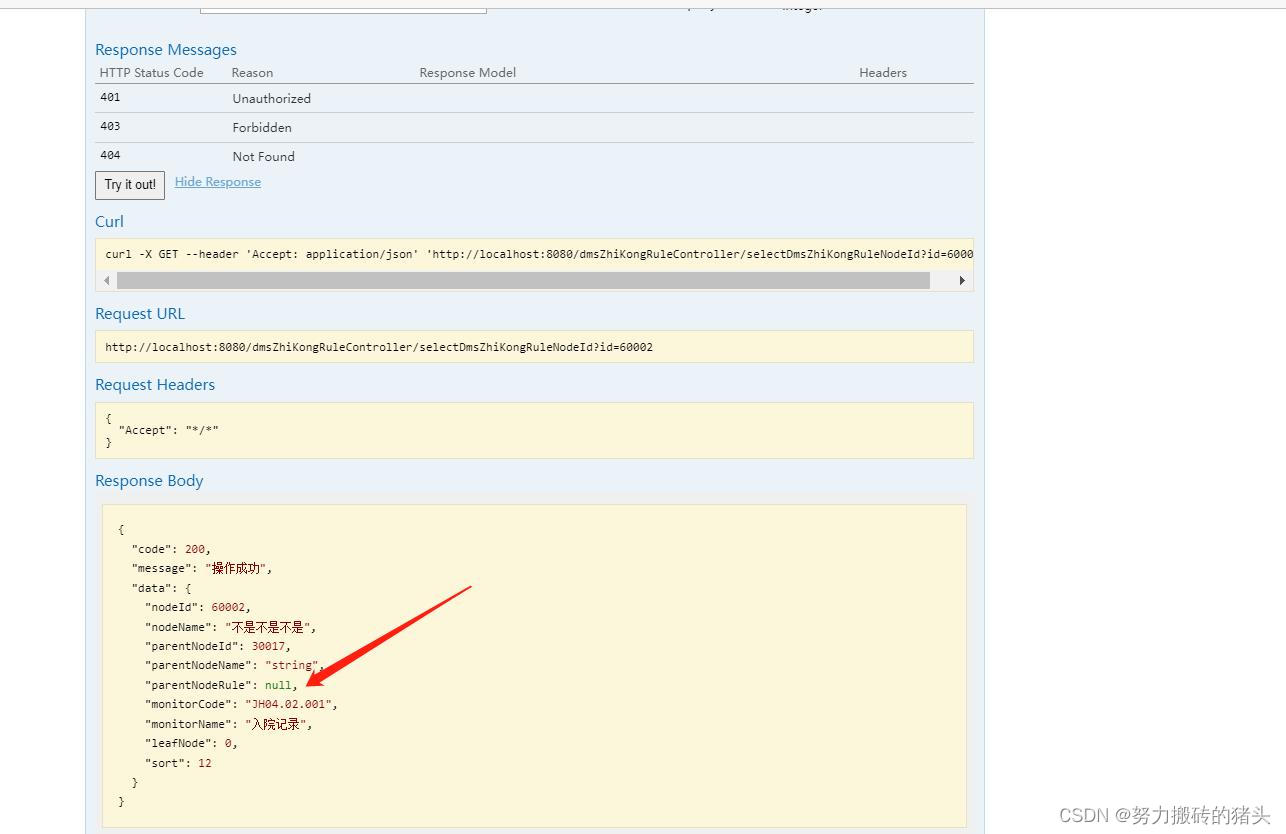Screen dimensions: 1286x834
Task: Click the Headers column header
Action: pyautogui.click(x=883, y=73)
